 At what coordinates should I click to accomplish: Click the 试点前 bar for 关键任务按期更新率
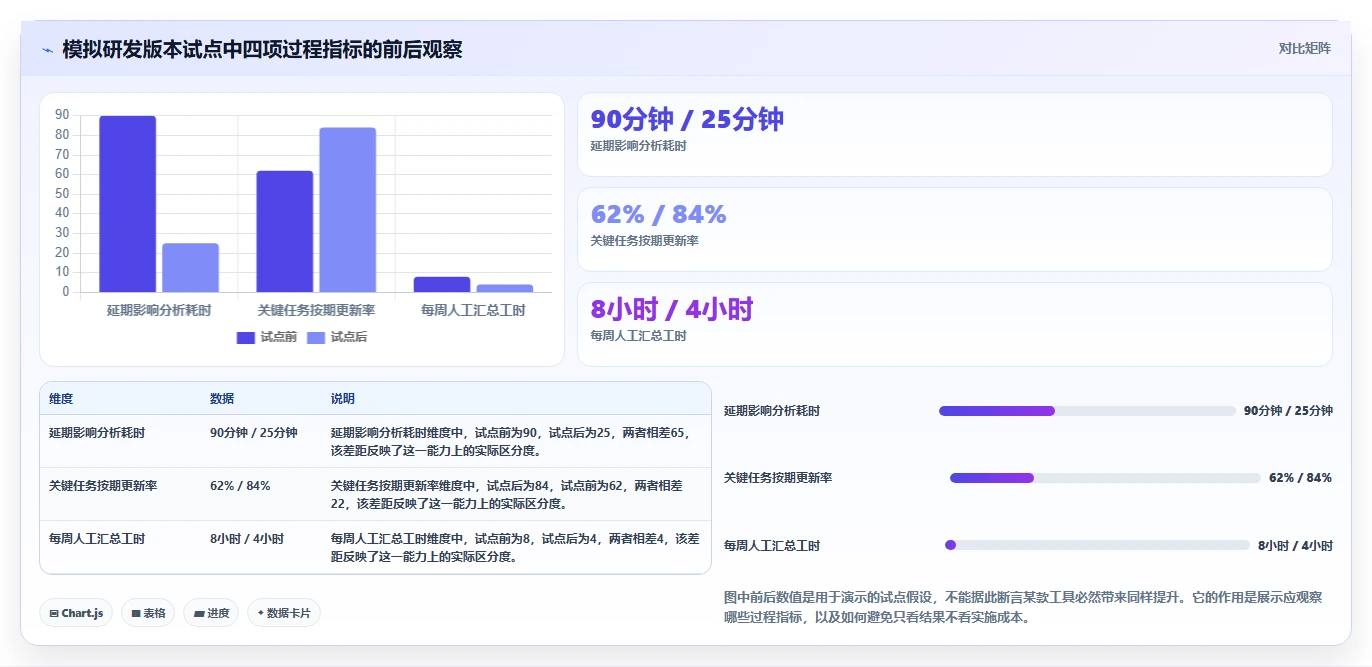[285, 232]
